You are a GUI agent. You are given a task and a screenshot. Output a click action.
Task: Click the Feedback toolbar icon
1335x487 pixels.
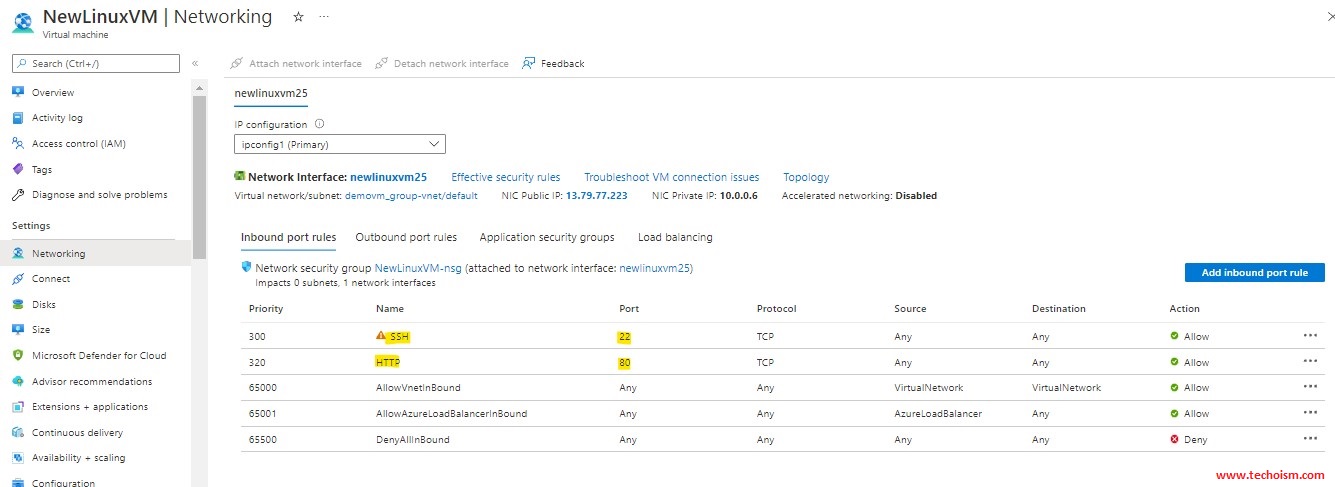529,63
